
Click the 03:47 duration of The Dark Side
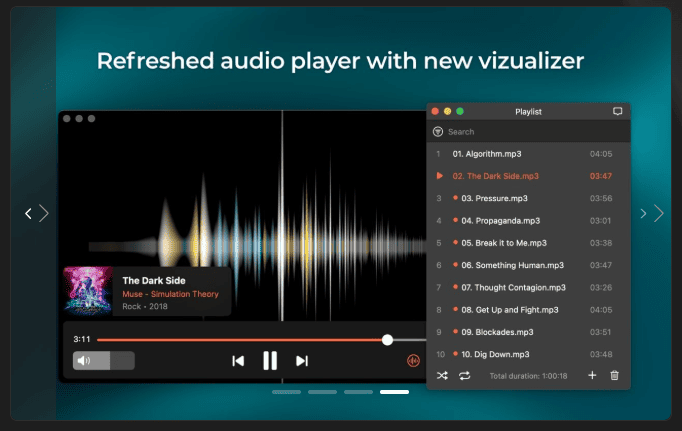coord(601,176)
